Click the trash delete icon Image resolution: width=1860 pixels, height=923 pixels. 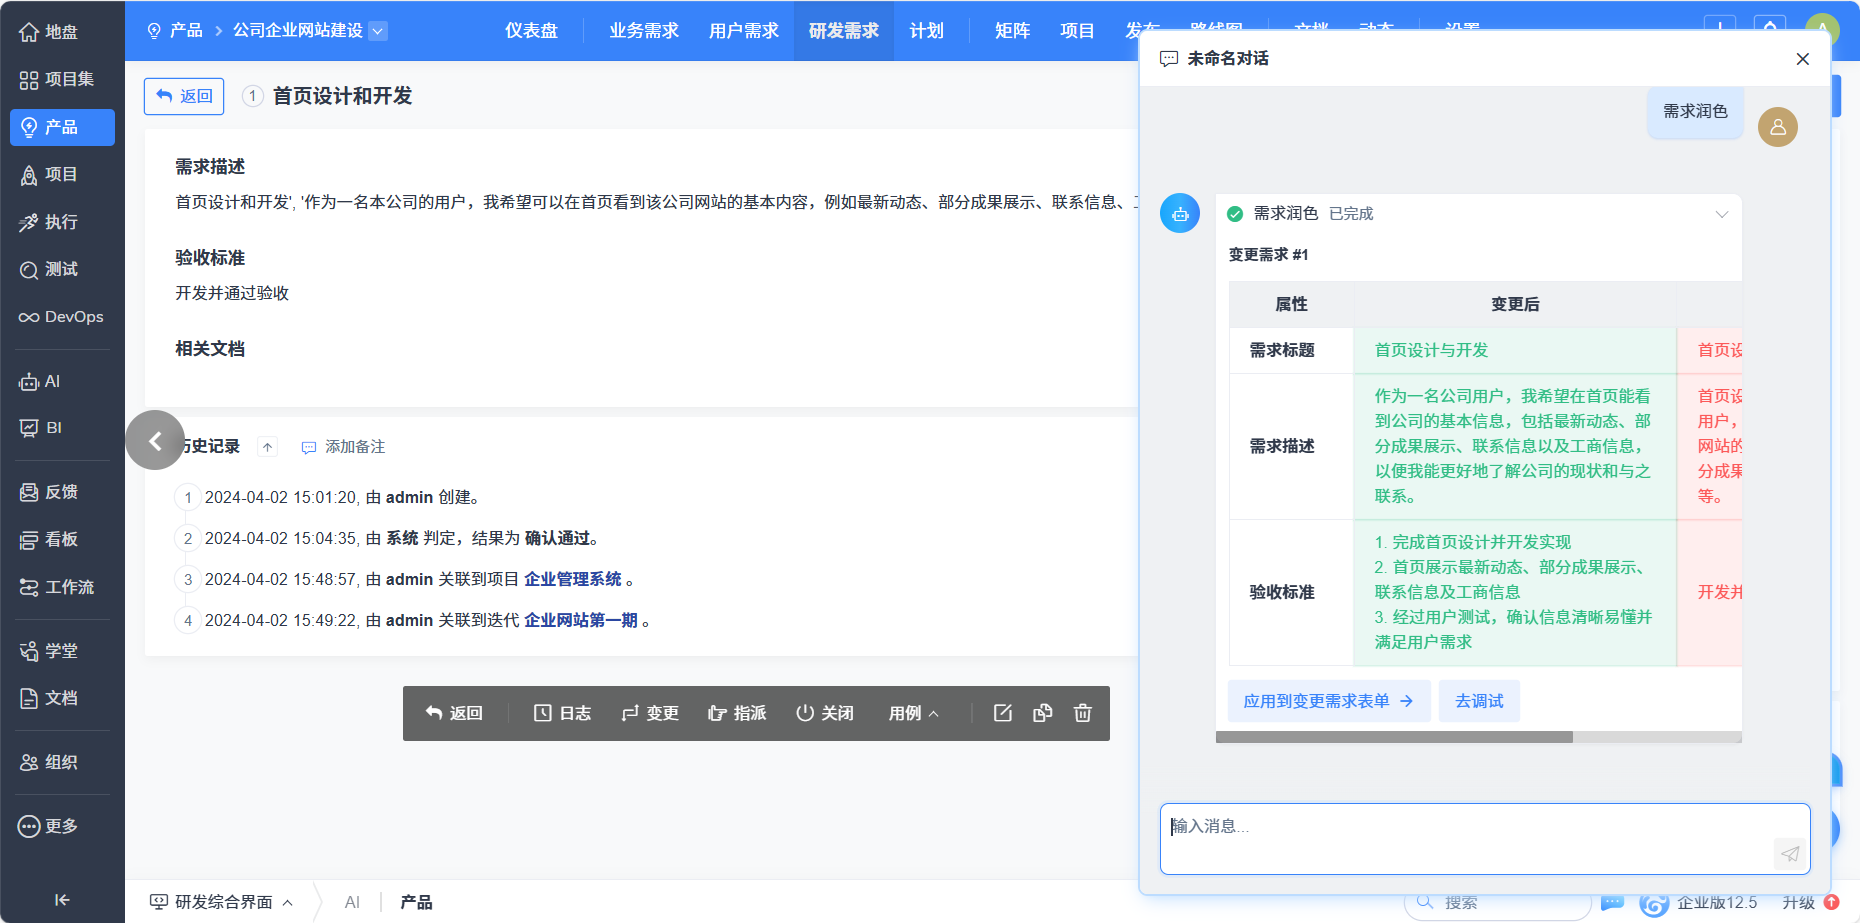(1082, 713)
